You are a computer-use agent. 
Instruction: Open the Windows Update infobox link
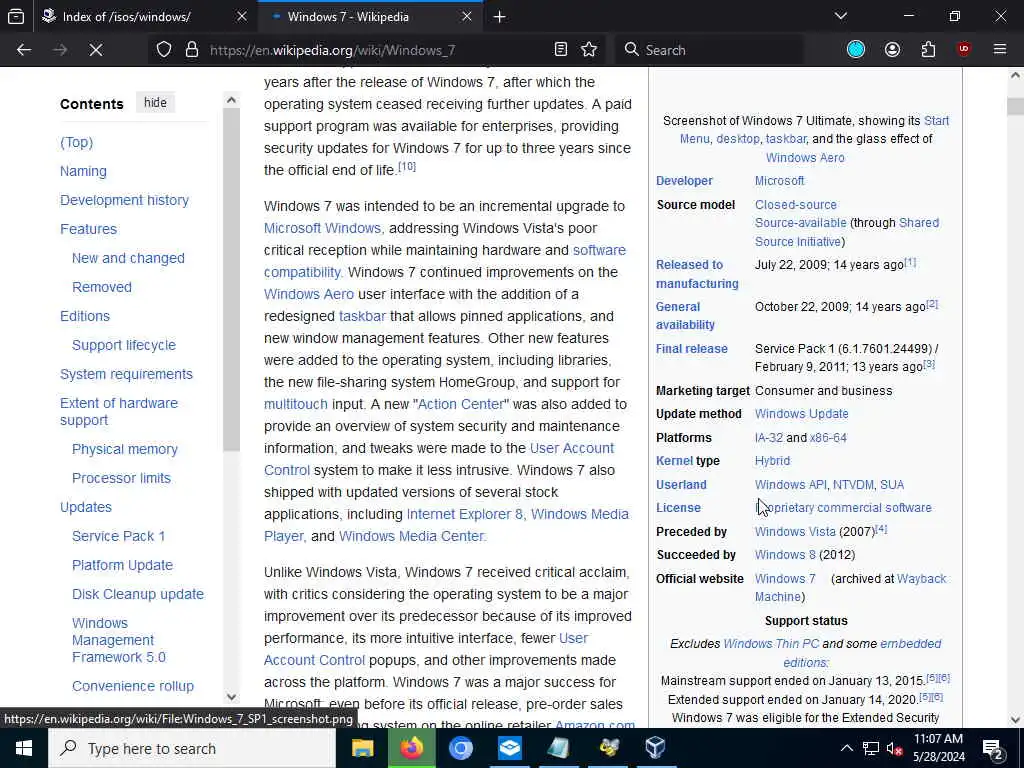[x=801, y=414]
